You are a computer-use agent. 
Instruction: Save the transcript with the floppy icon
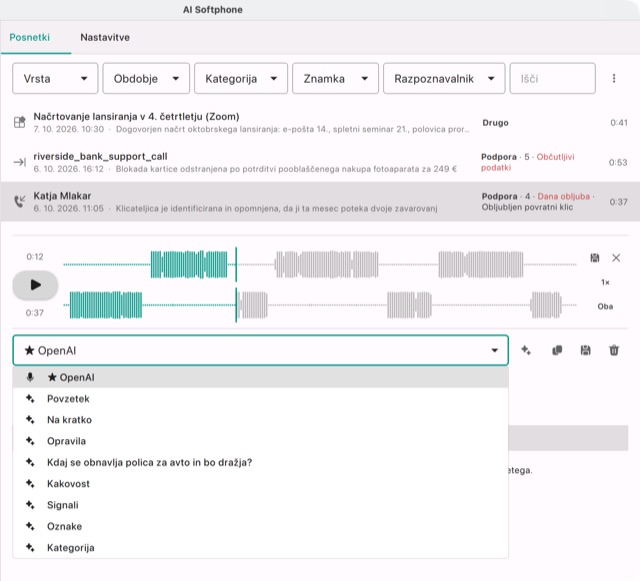pos(585,350)
